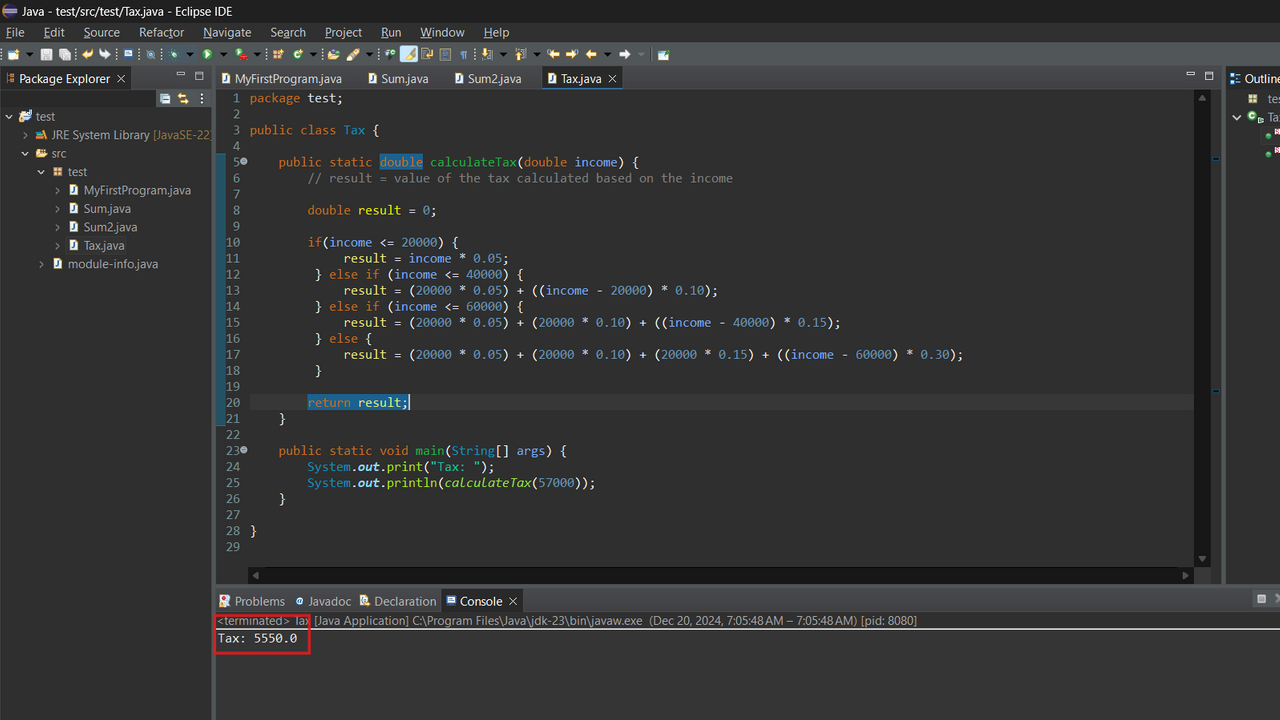Close the Package Explorer view
The width and height of the screenshot is (1280, 720).
pyautogui.click(x=121, y=78)
